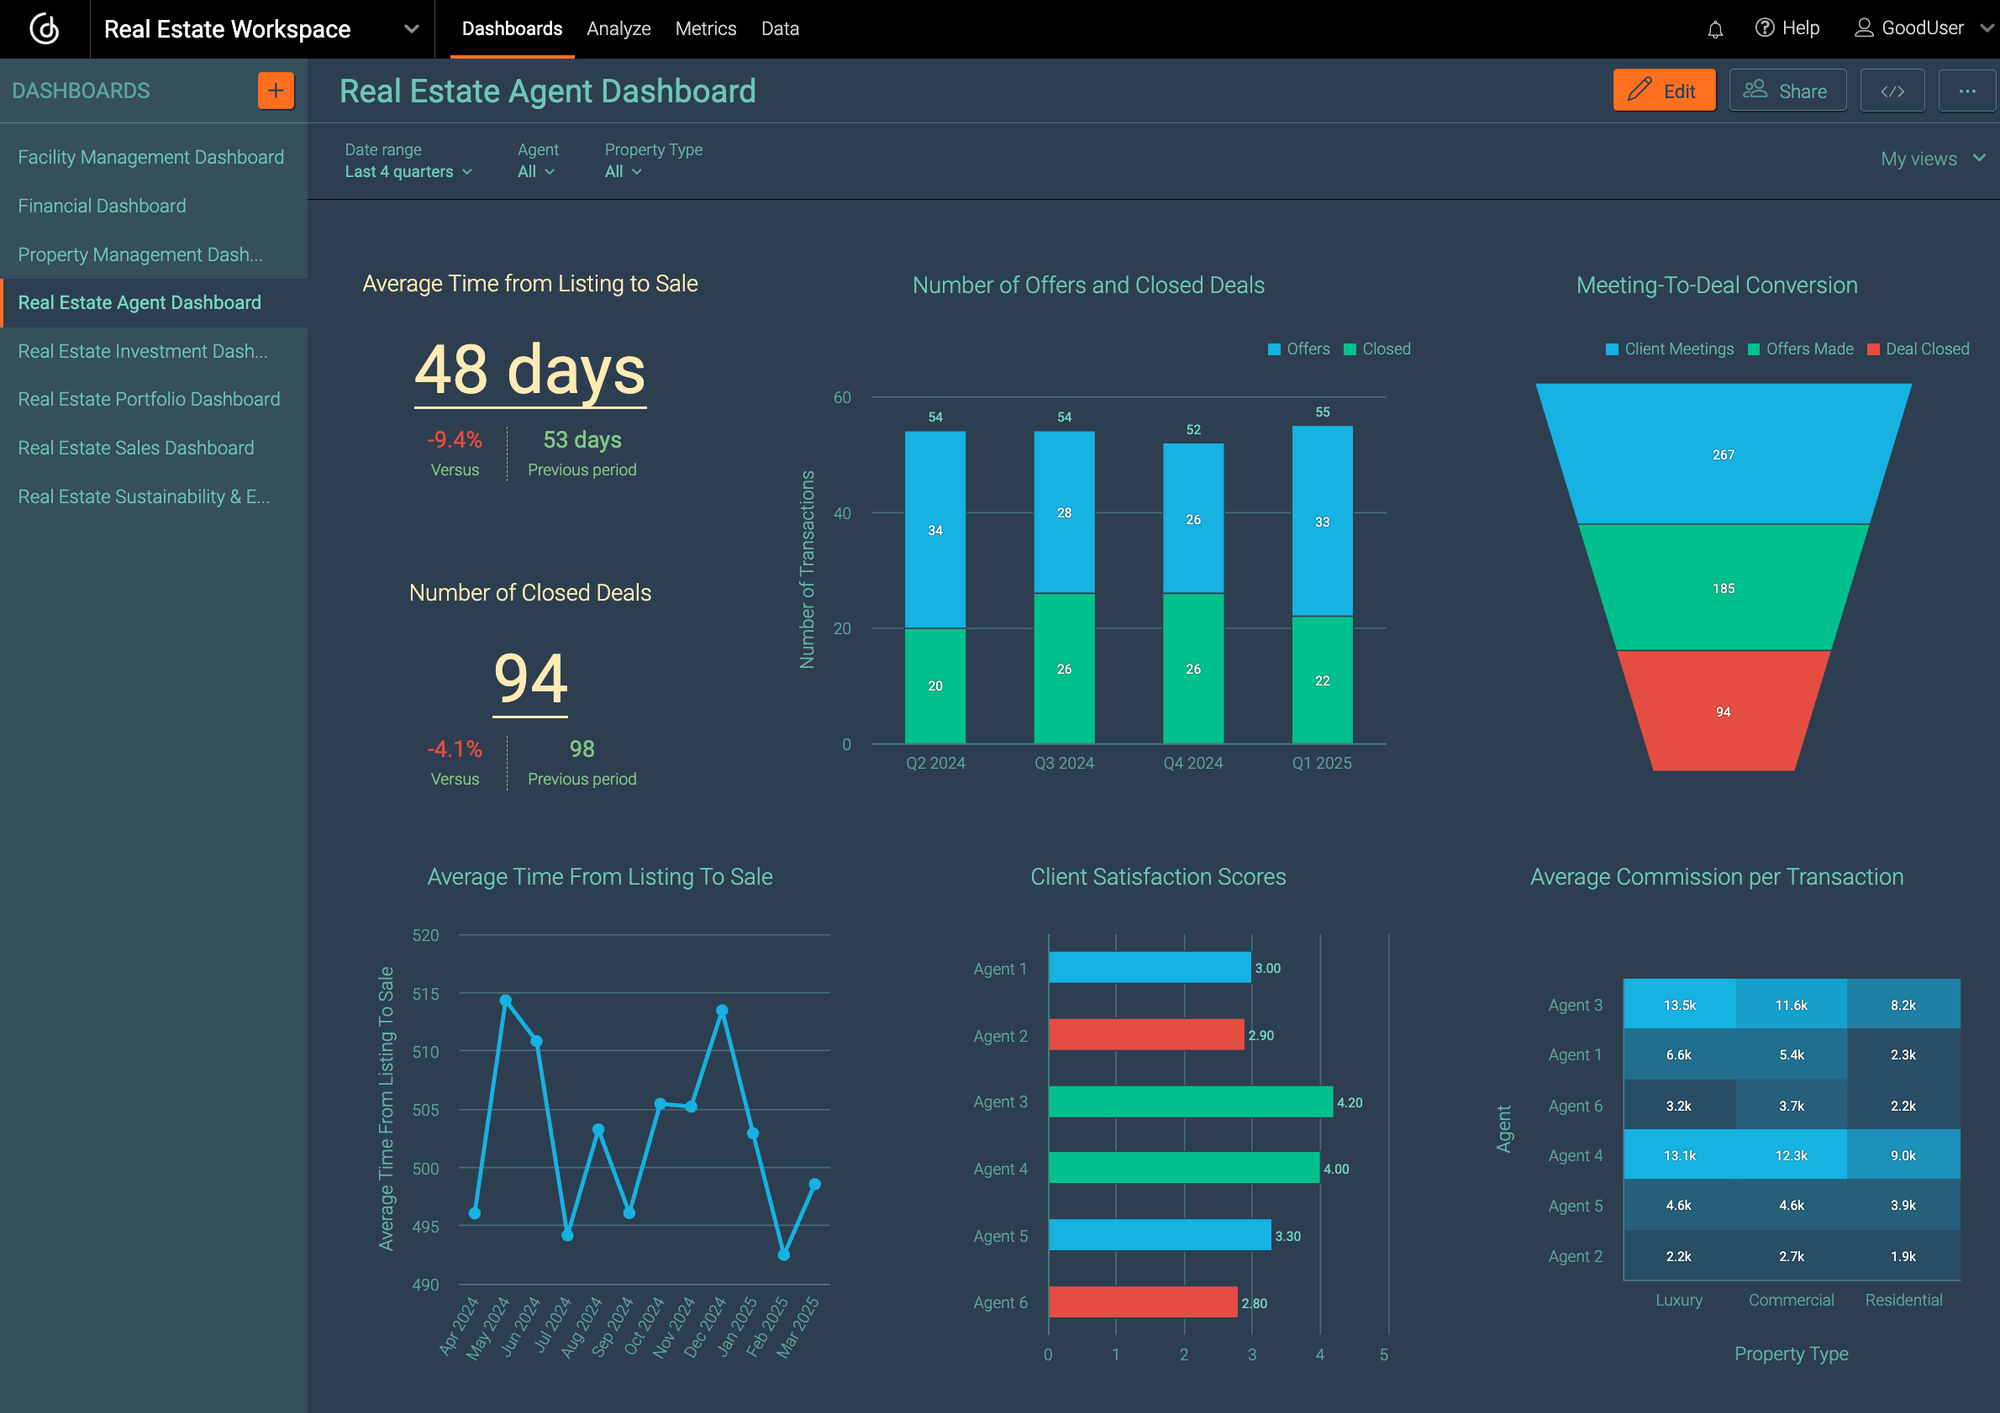
Task: Open the more options ellipsis icon
Action: tap(1967, 90)
